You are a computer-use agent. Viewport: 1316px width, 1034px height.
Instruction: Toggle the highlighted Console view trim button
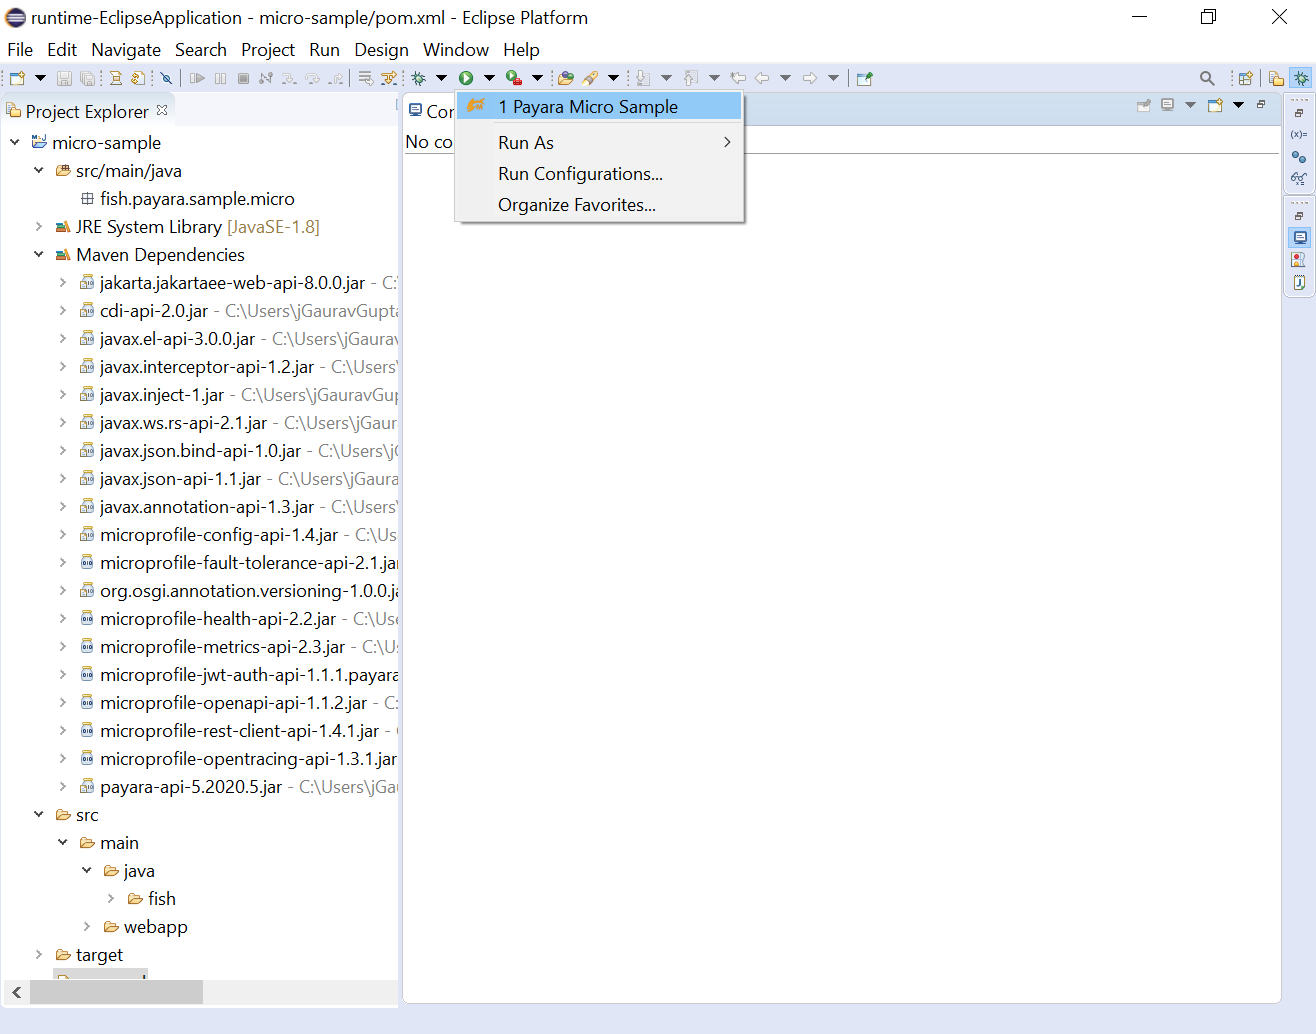1299,238
